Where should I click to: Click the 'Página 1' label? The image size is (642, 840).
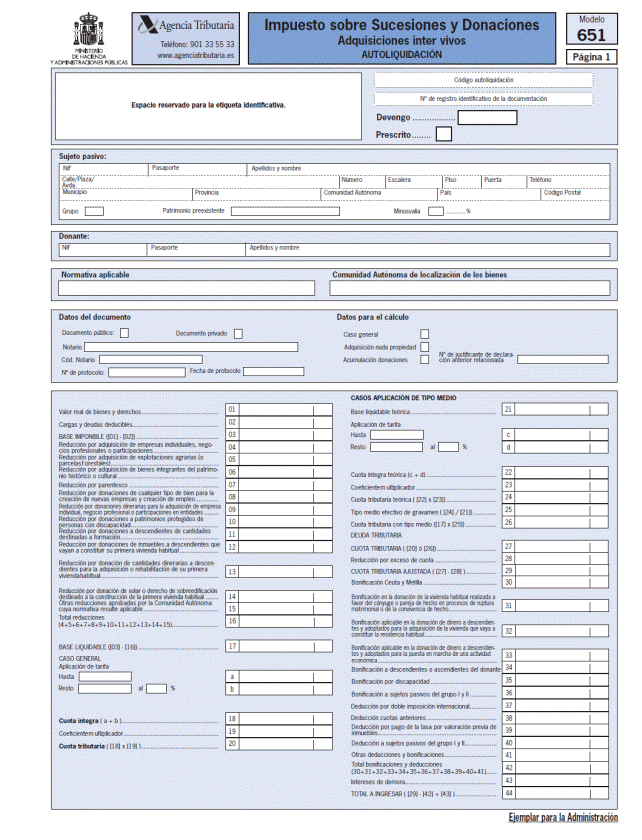tap(592, 57)
